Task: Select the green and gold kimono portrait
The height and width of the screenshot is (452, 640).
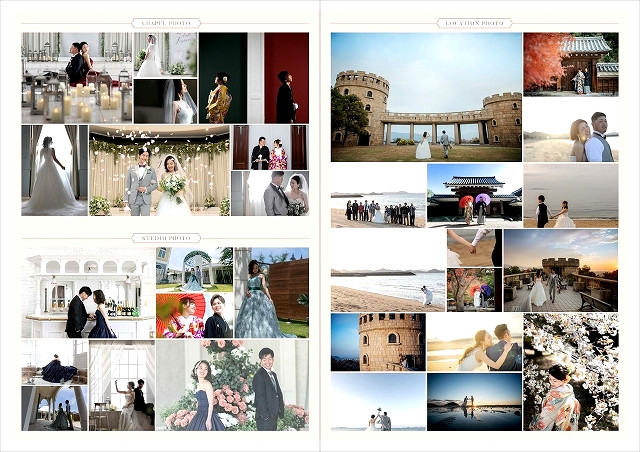Action: (222, 77)
